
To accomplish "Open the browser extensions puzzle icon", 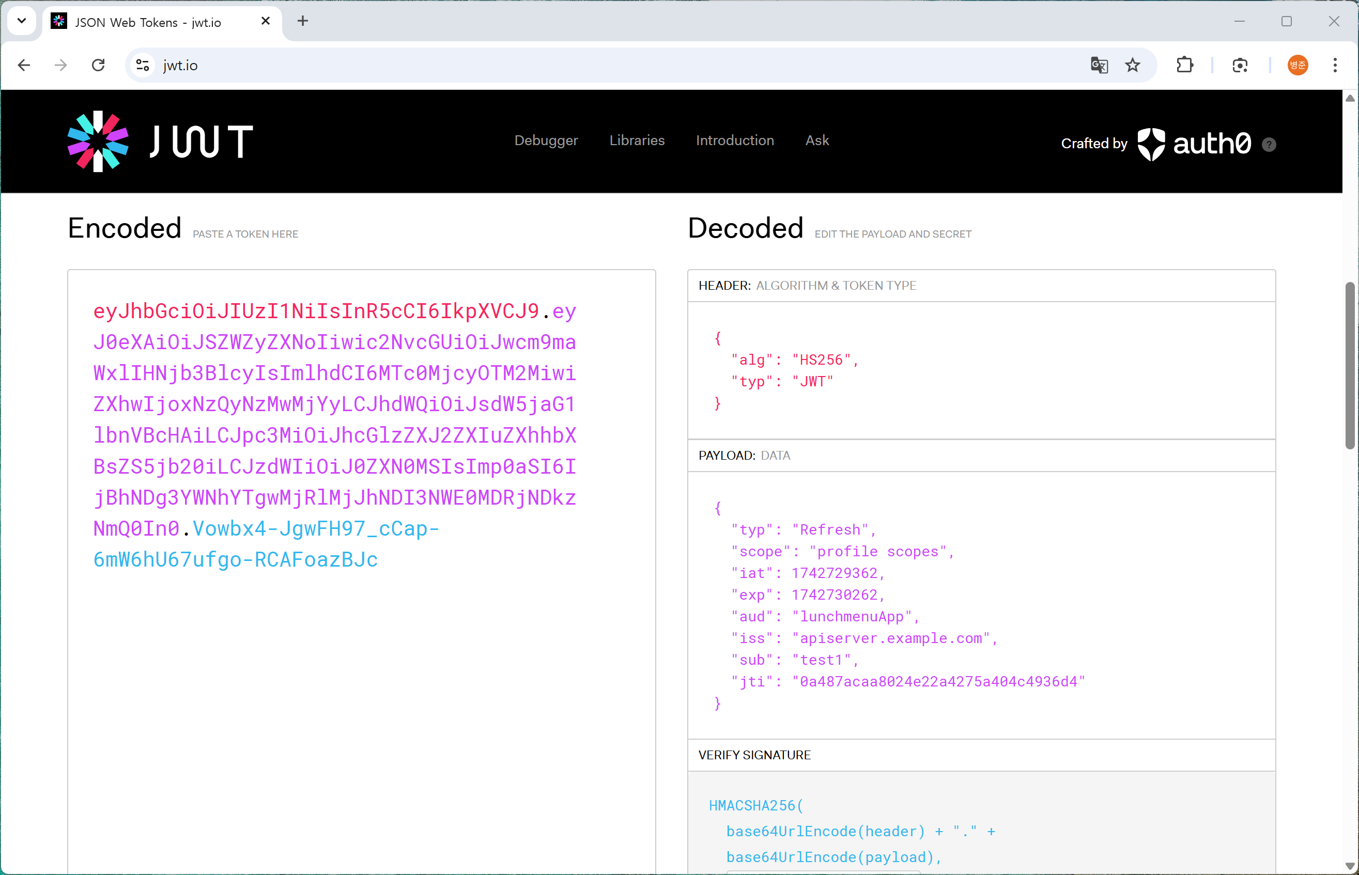I will (1185, 65).
